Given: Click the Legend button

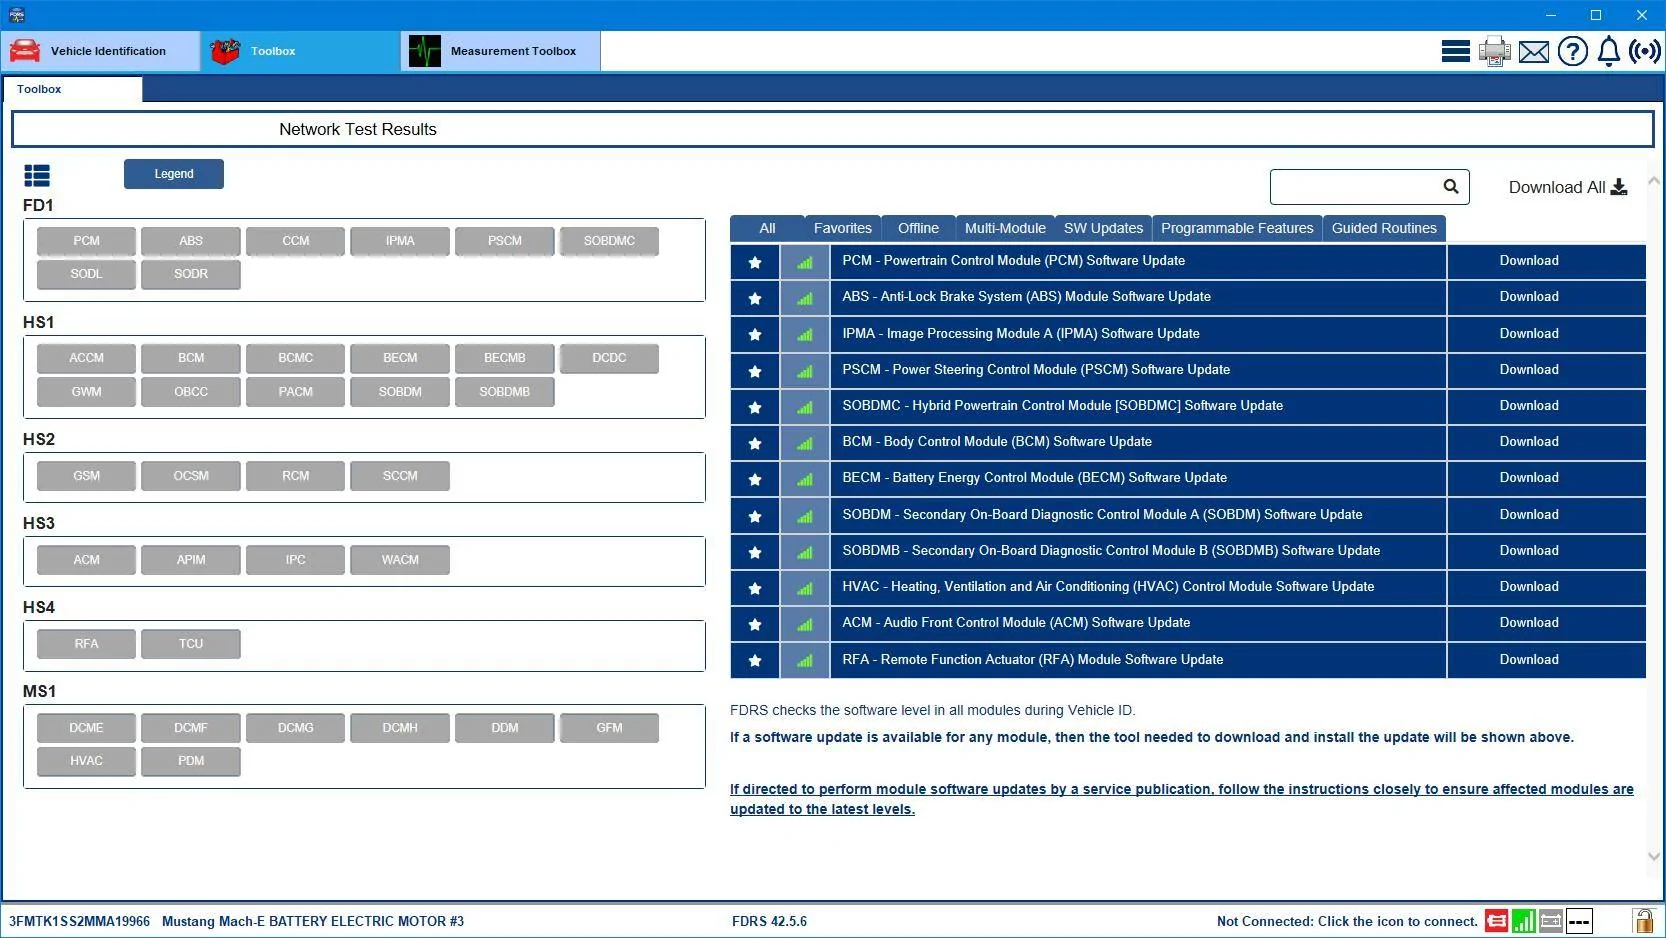Looking at the screenshot, I should point(174,174).
